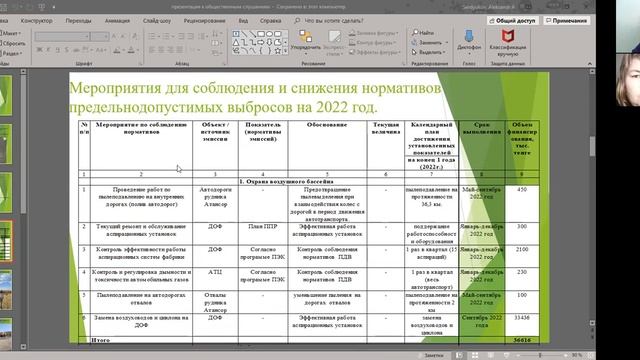Click the Find (Найти) tool
The height and width of the screenshot is (360, 640).
(x=423, y=33)
